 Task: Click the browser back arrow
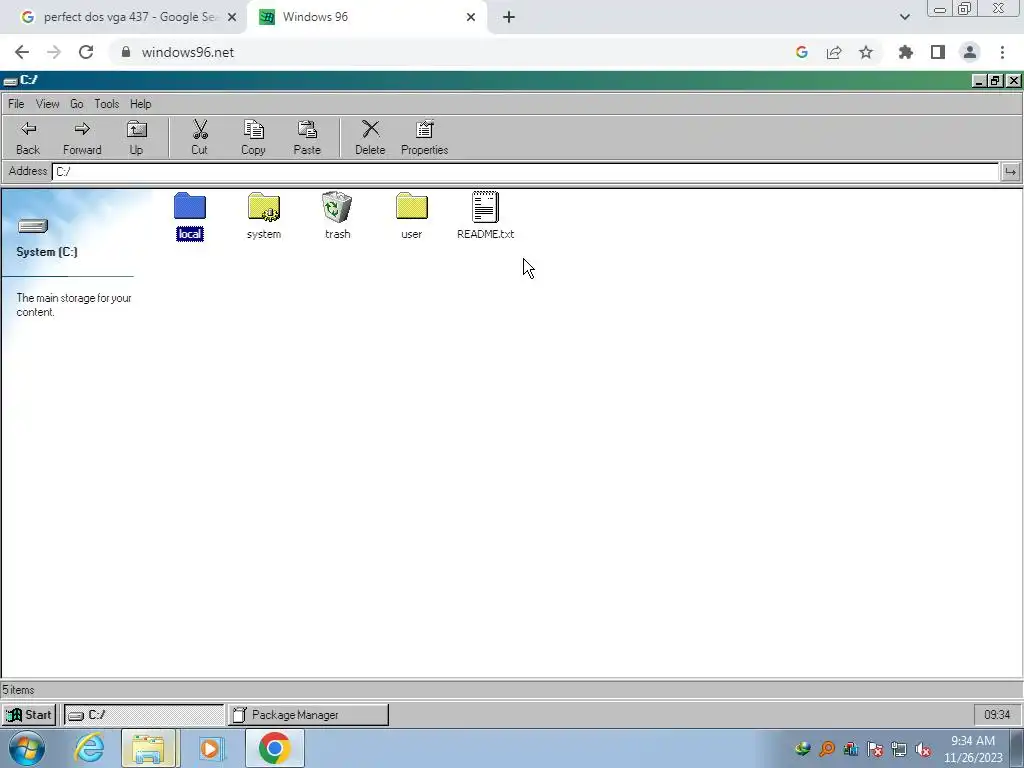[x=22, y=52]
